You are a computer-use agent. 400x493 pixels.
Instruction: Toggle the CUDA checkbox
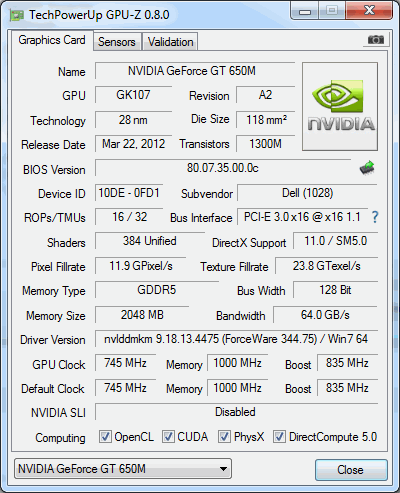tap(168, 436)
